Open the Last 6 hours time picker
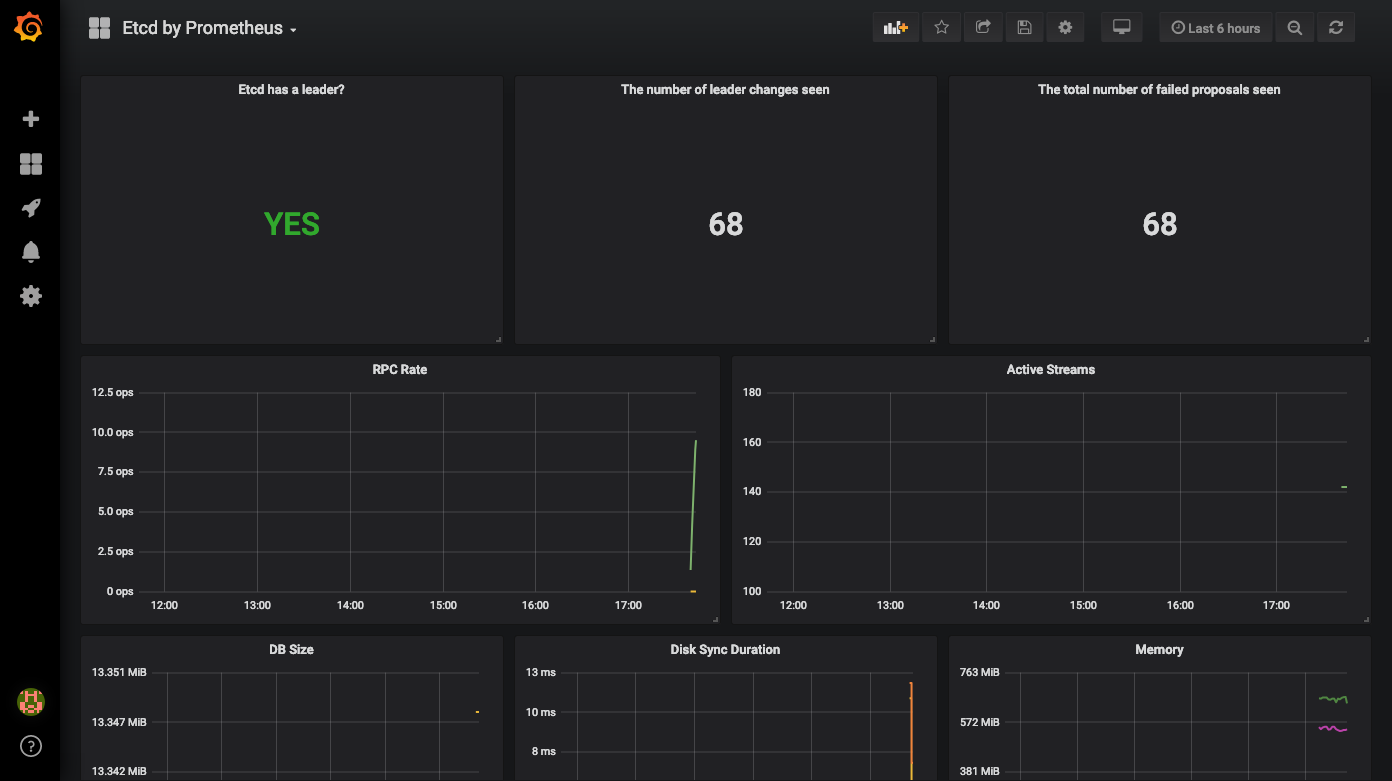The width and height of the screenshot is (1392, 781). click(x=1215, y=28)
